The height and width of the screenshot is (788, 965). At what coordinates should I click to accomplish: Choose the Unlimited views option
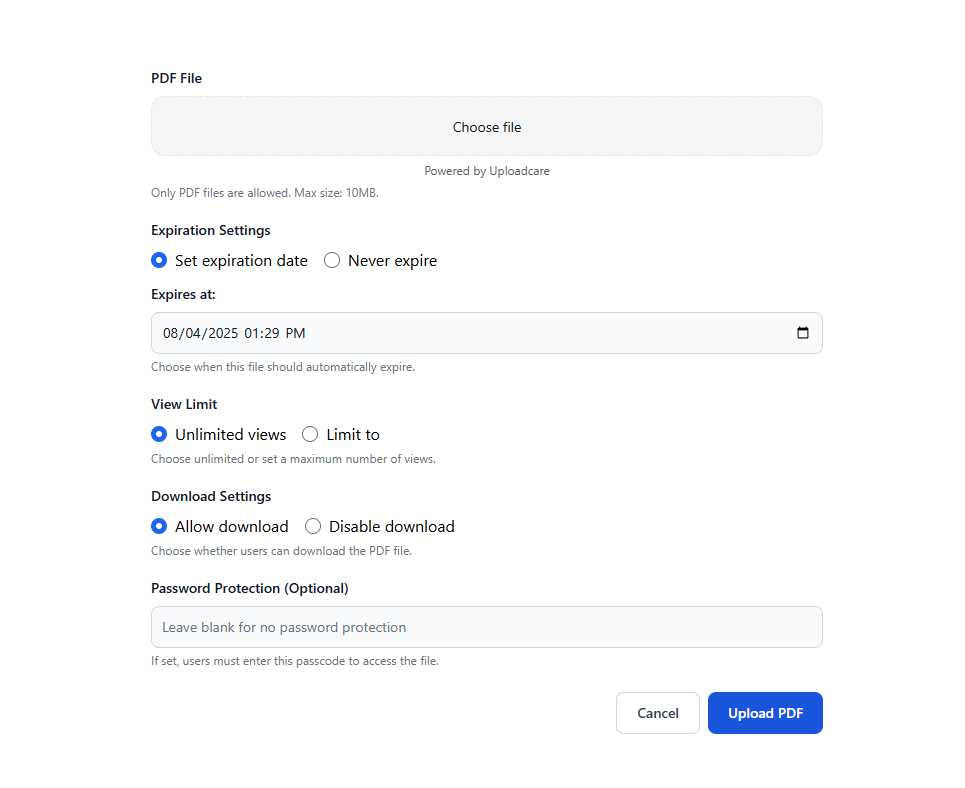coord(159,434)
